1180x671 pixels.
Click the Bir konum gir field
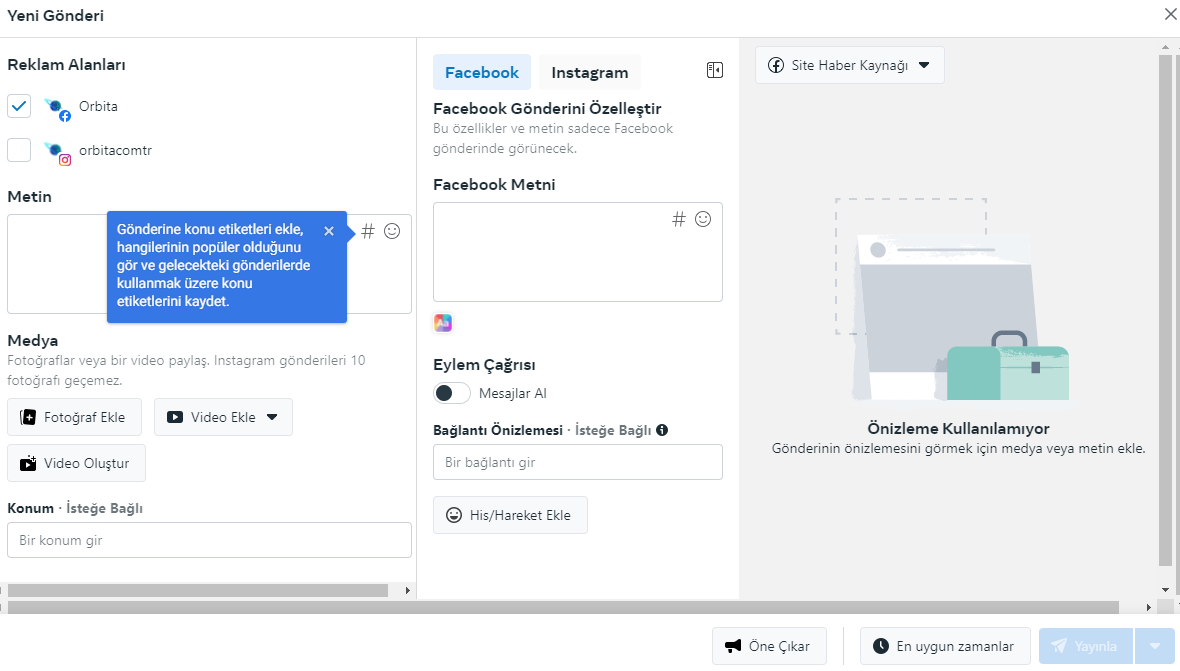[209, 540]
